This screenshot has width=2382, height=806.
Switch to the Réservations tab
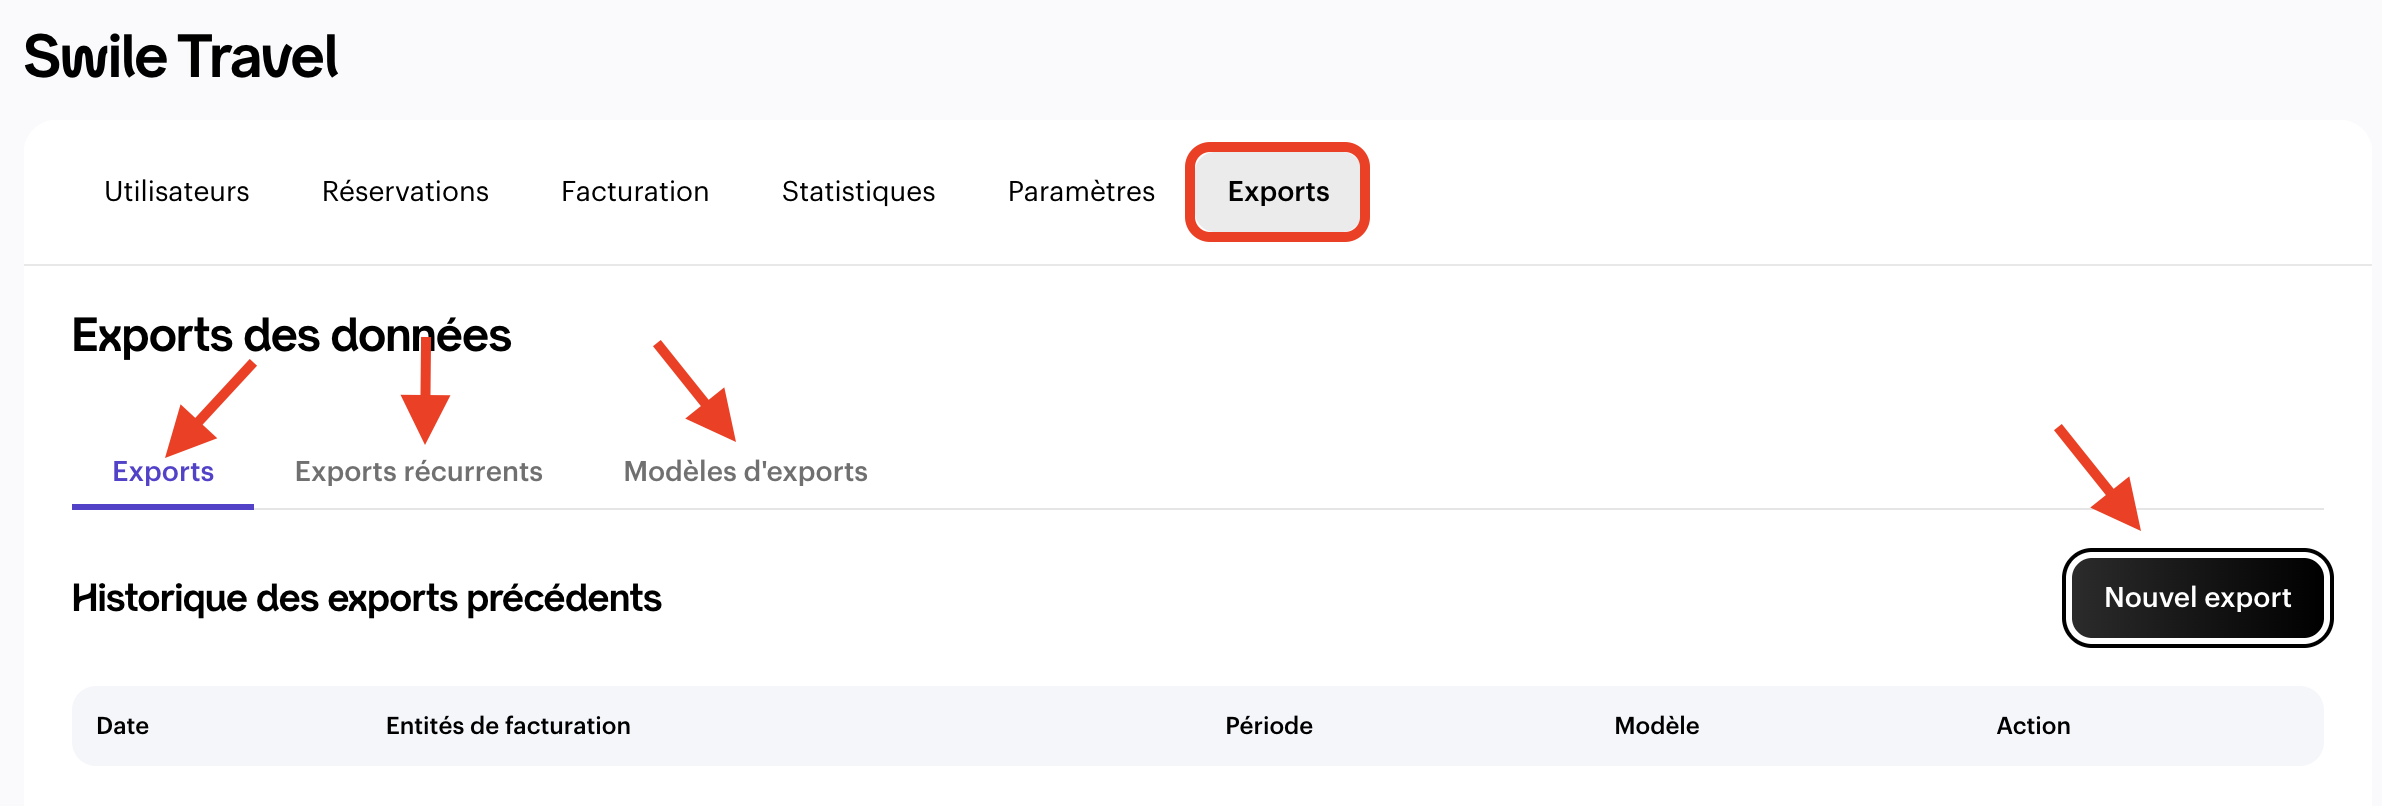point(405,191)
